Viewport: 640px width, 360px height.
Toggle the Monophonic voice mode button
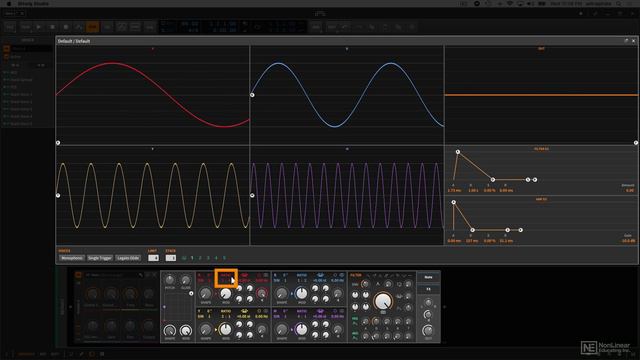pos(72,258)
